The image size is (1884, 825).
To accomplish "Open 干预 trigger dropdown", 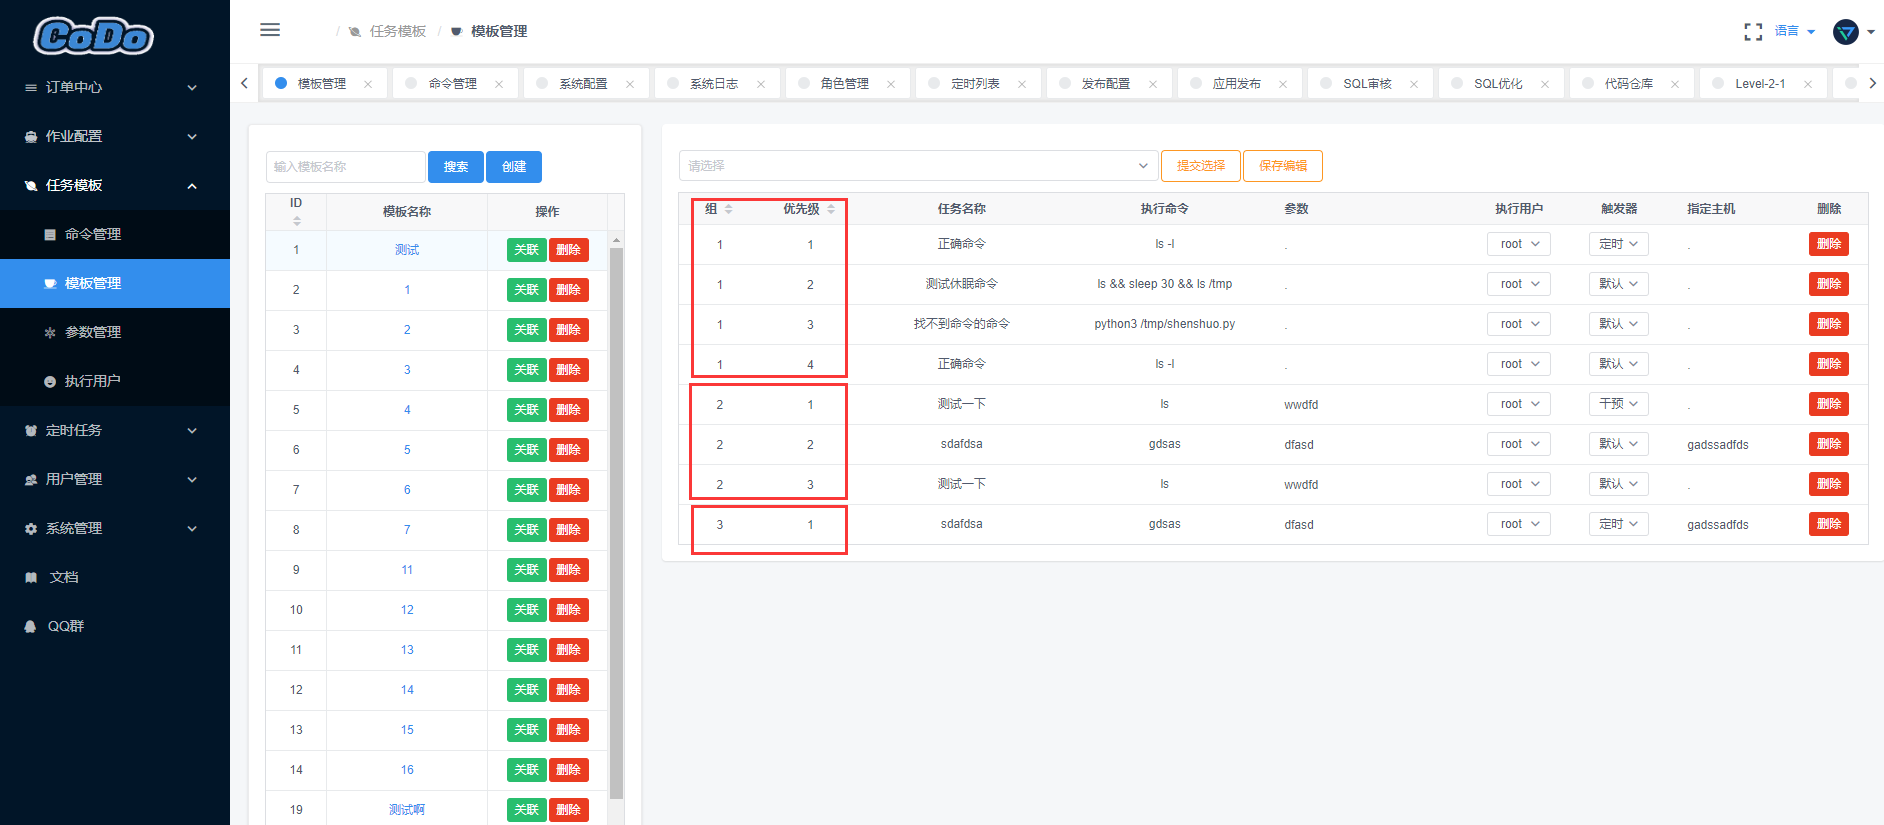I will click(1618, 404).
